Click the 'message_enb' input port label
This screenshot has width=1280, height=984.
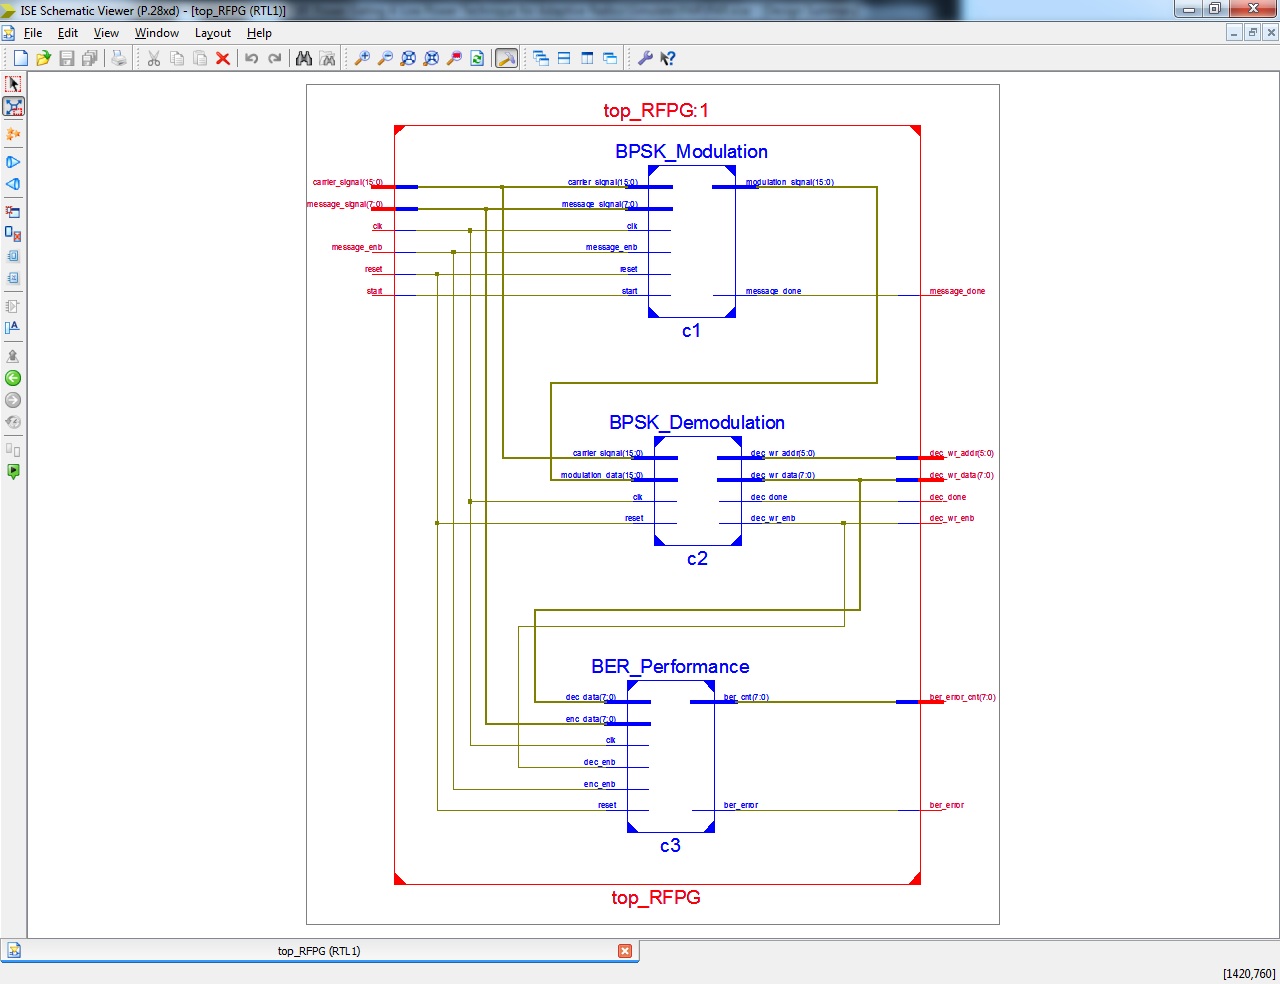coord(357,247)
